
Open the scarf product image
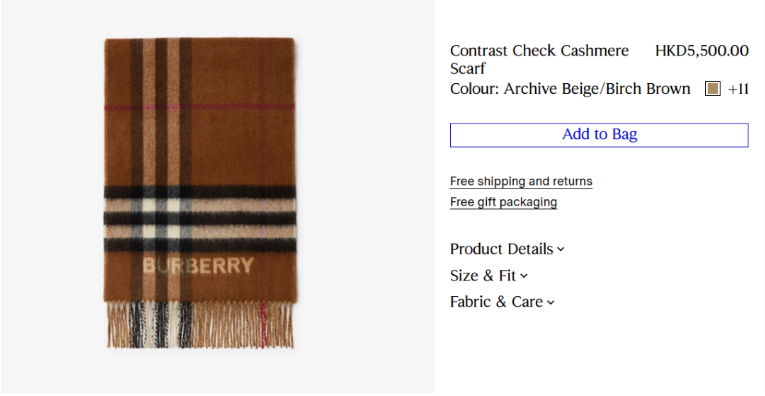point(200,193)
